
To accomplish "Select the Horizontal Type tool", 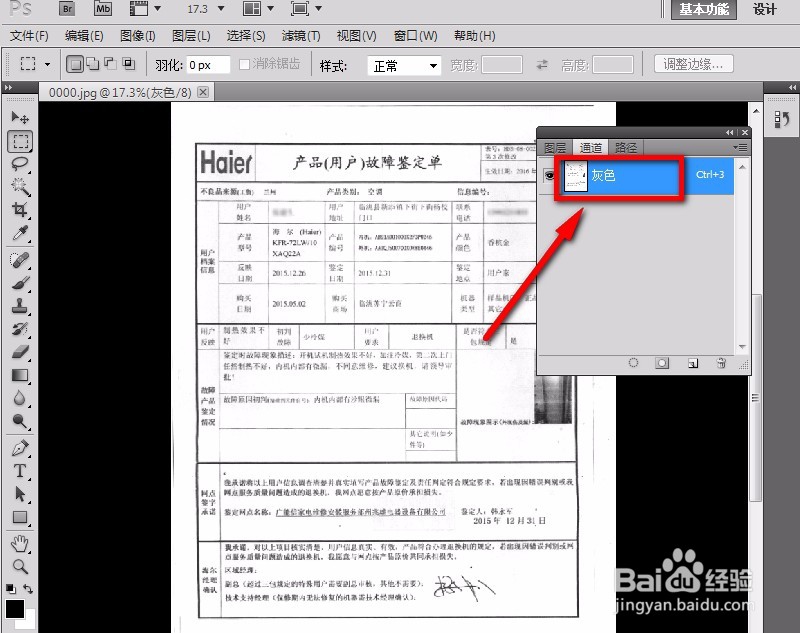I will [x=20, y=471].
